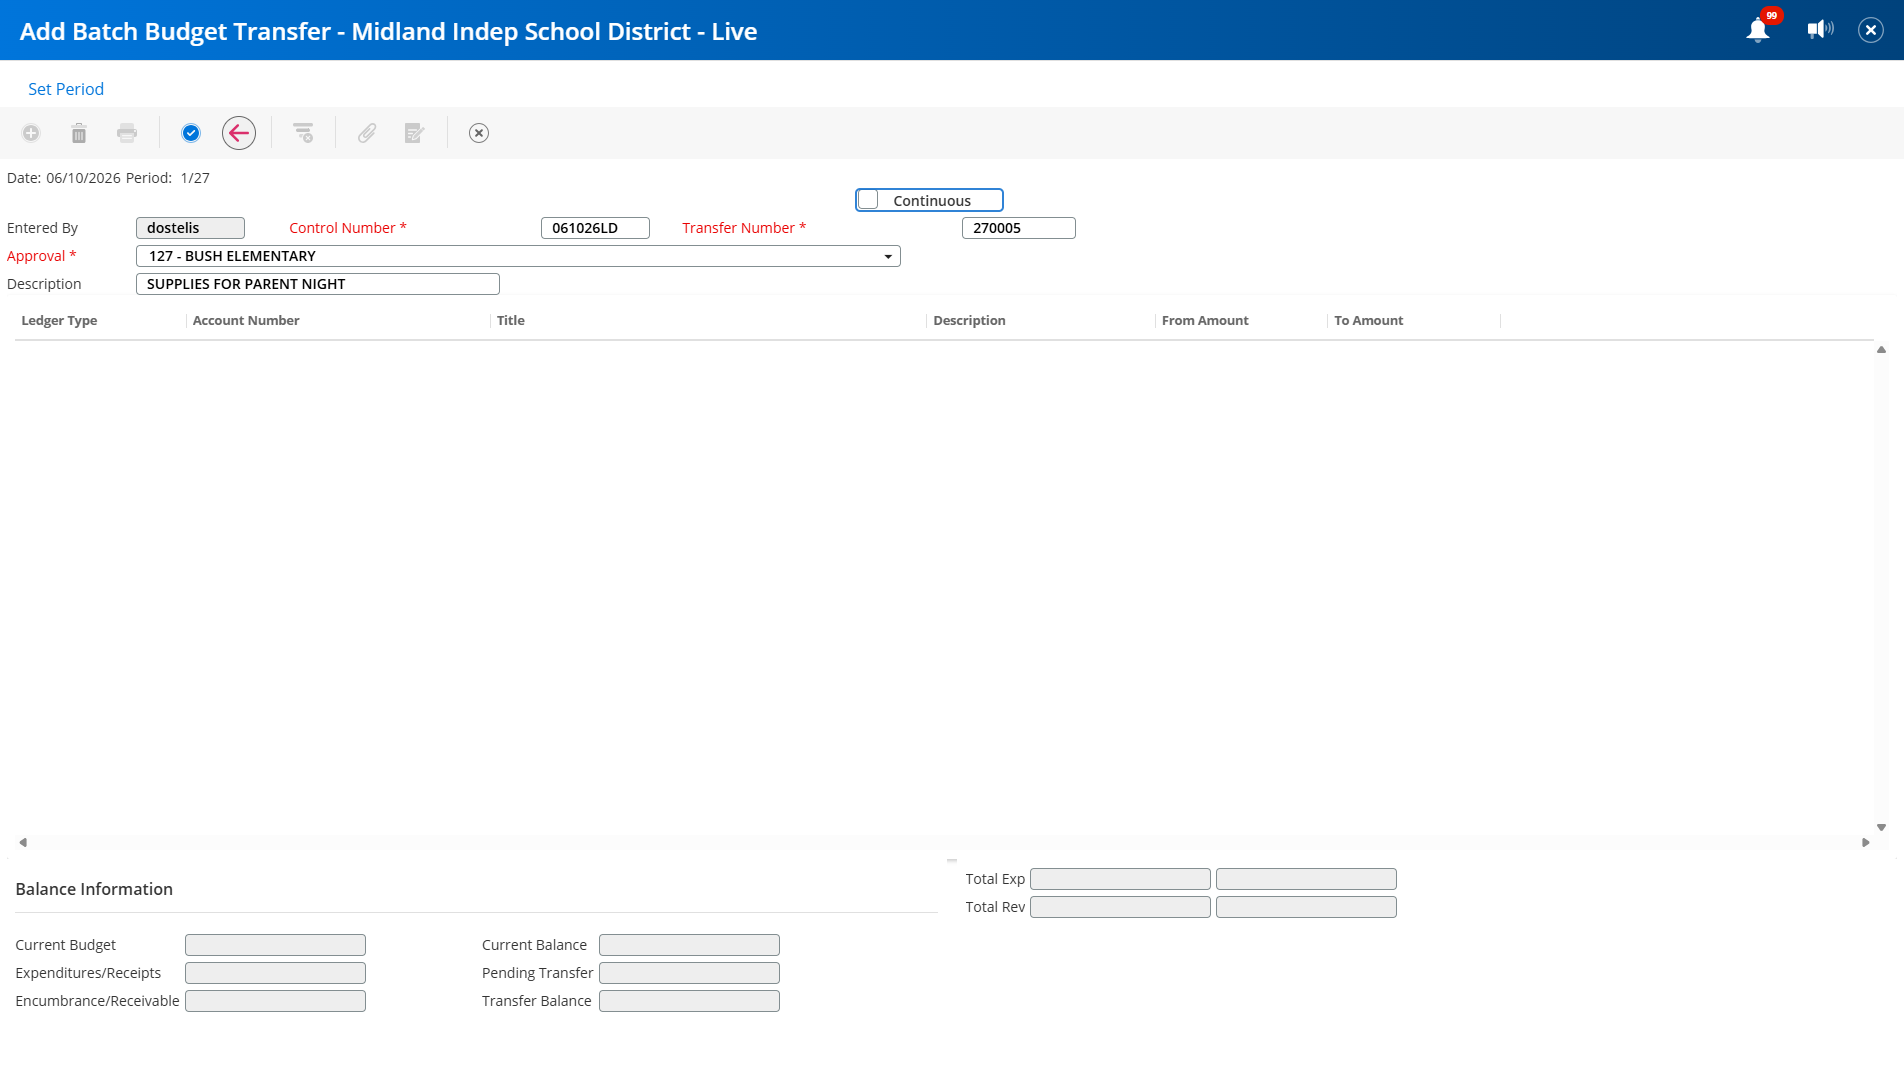The height and width of the screenshot is (1078, 1904).
Task: Click the Current Budget field
Action: [x=275, y=945]
